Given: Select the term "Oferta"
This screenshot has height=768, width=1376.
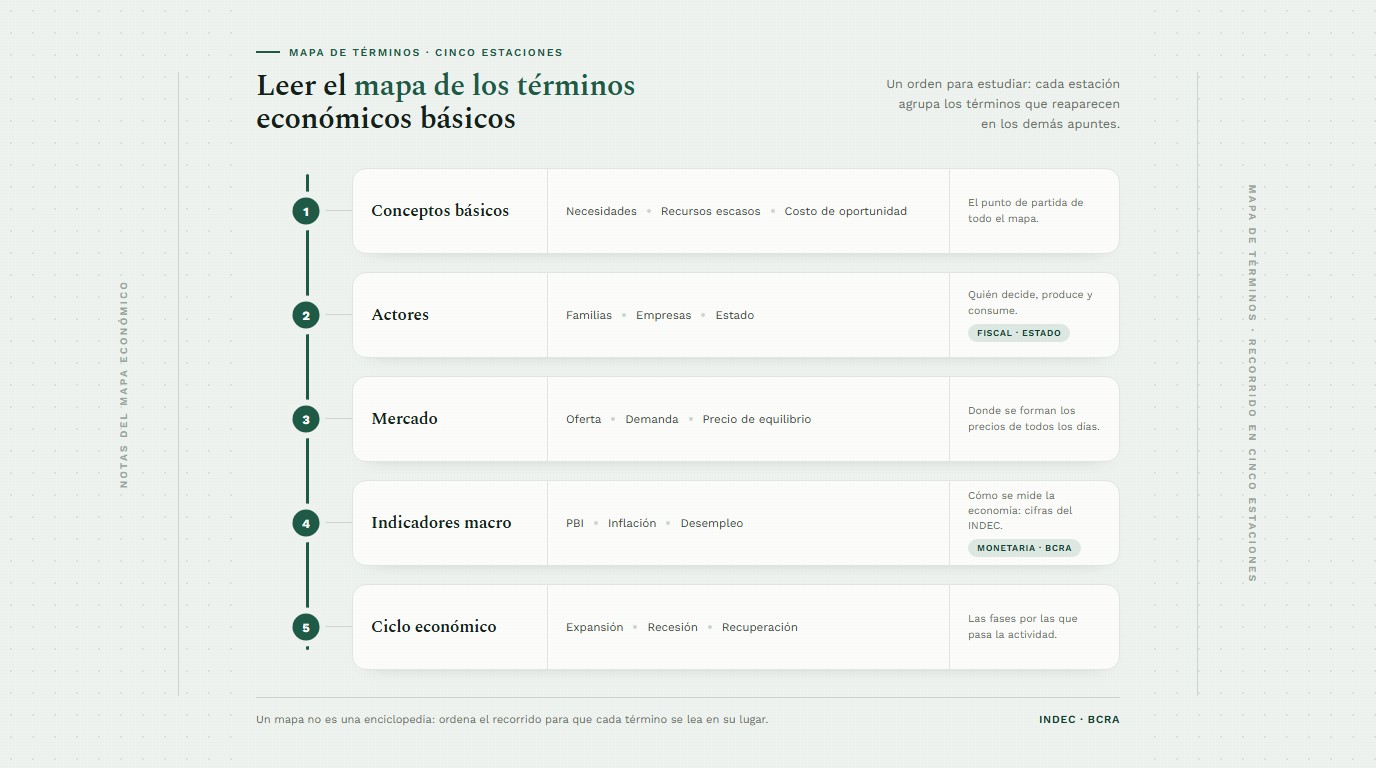Looking at the screenshot, I should (584, 419).
